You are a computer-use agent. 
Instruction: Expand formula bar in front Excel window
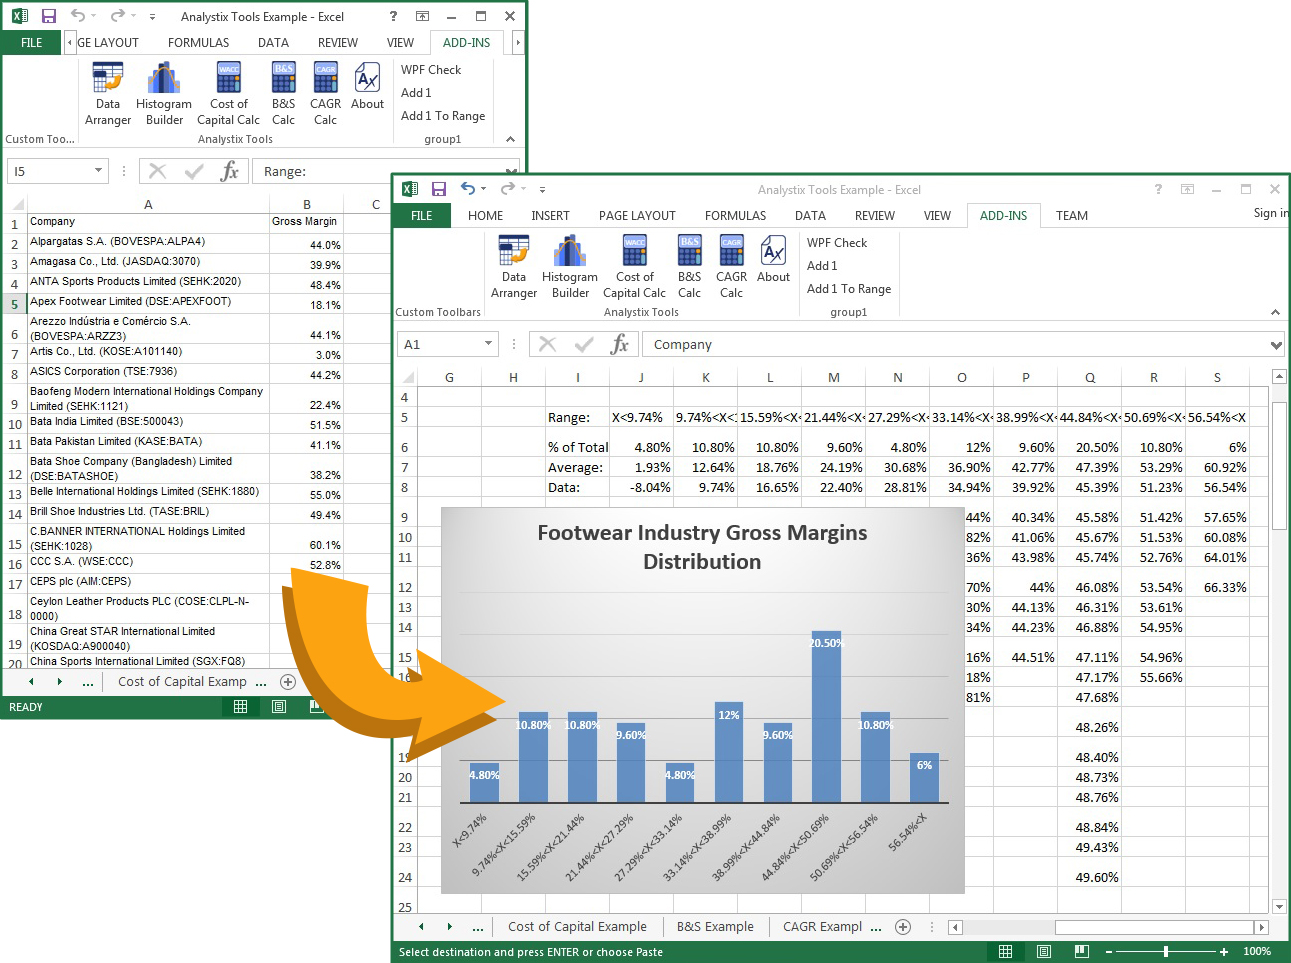pos(1276,345)
